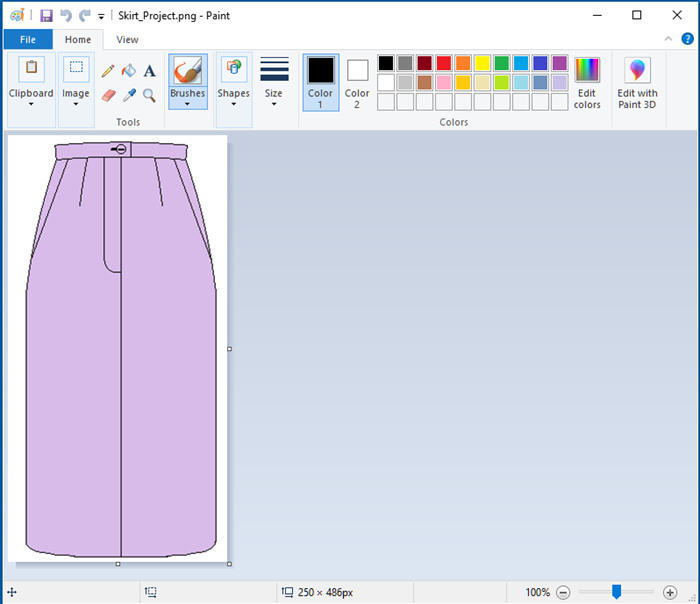Click the Undo arrow in title bar
This screenshot has width=700, height=604.
pos(66,16)
